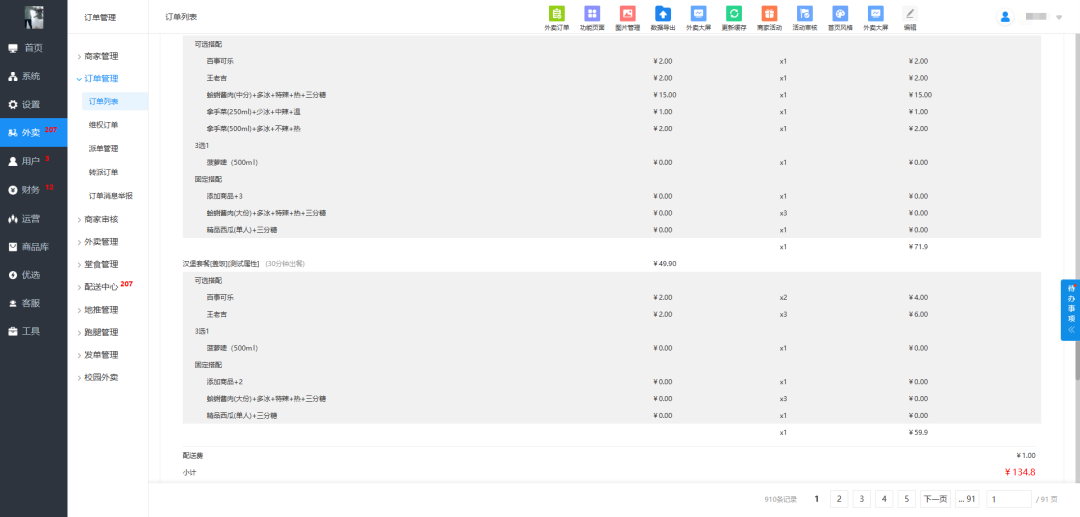Open 图片管理 from the top toolbar
The image size is (1080, 517).
tap(627, 15)
